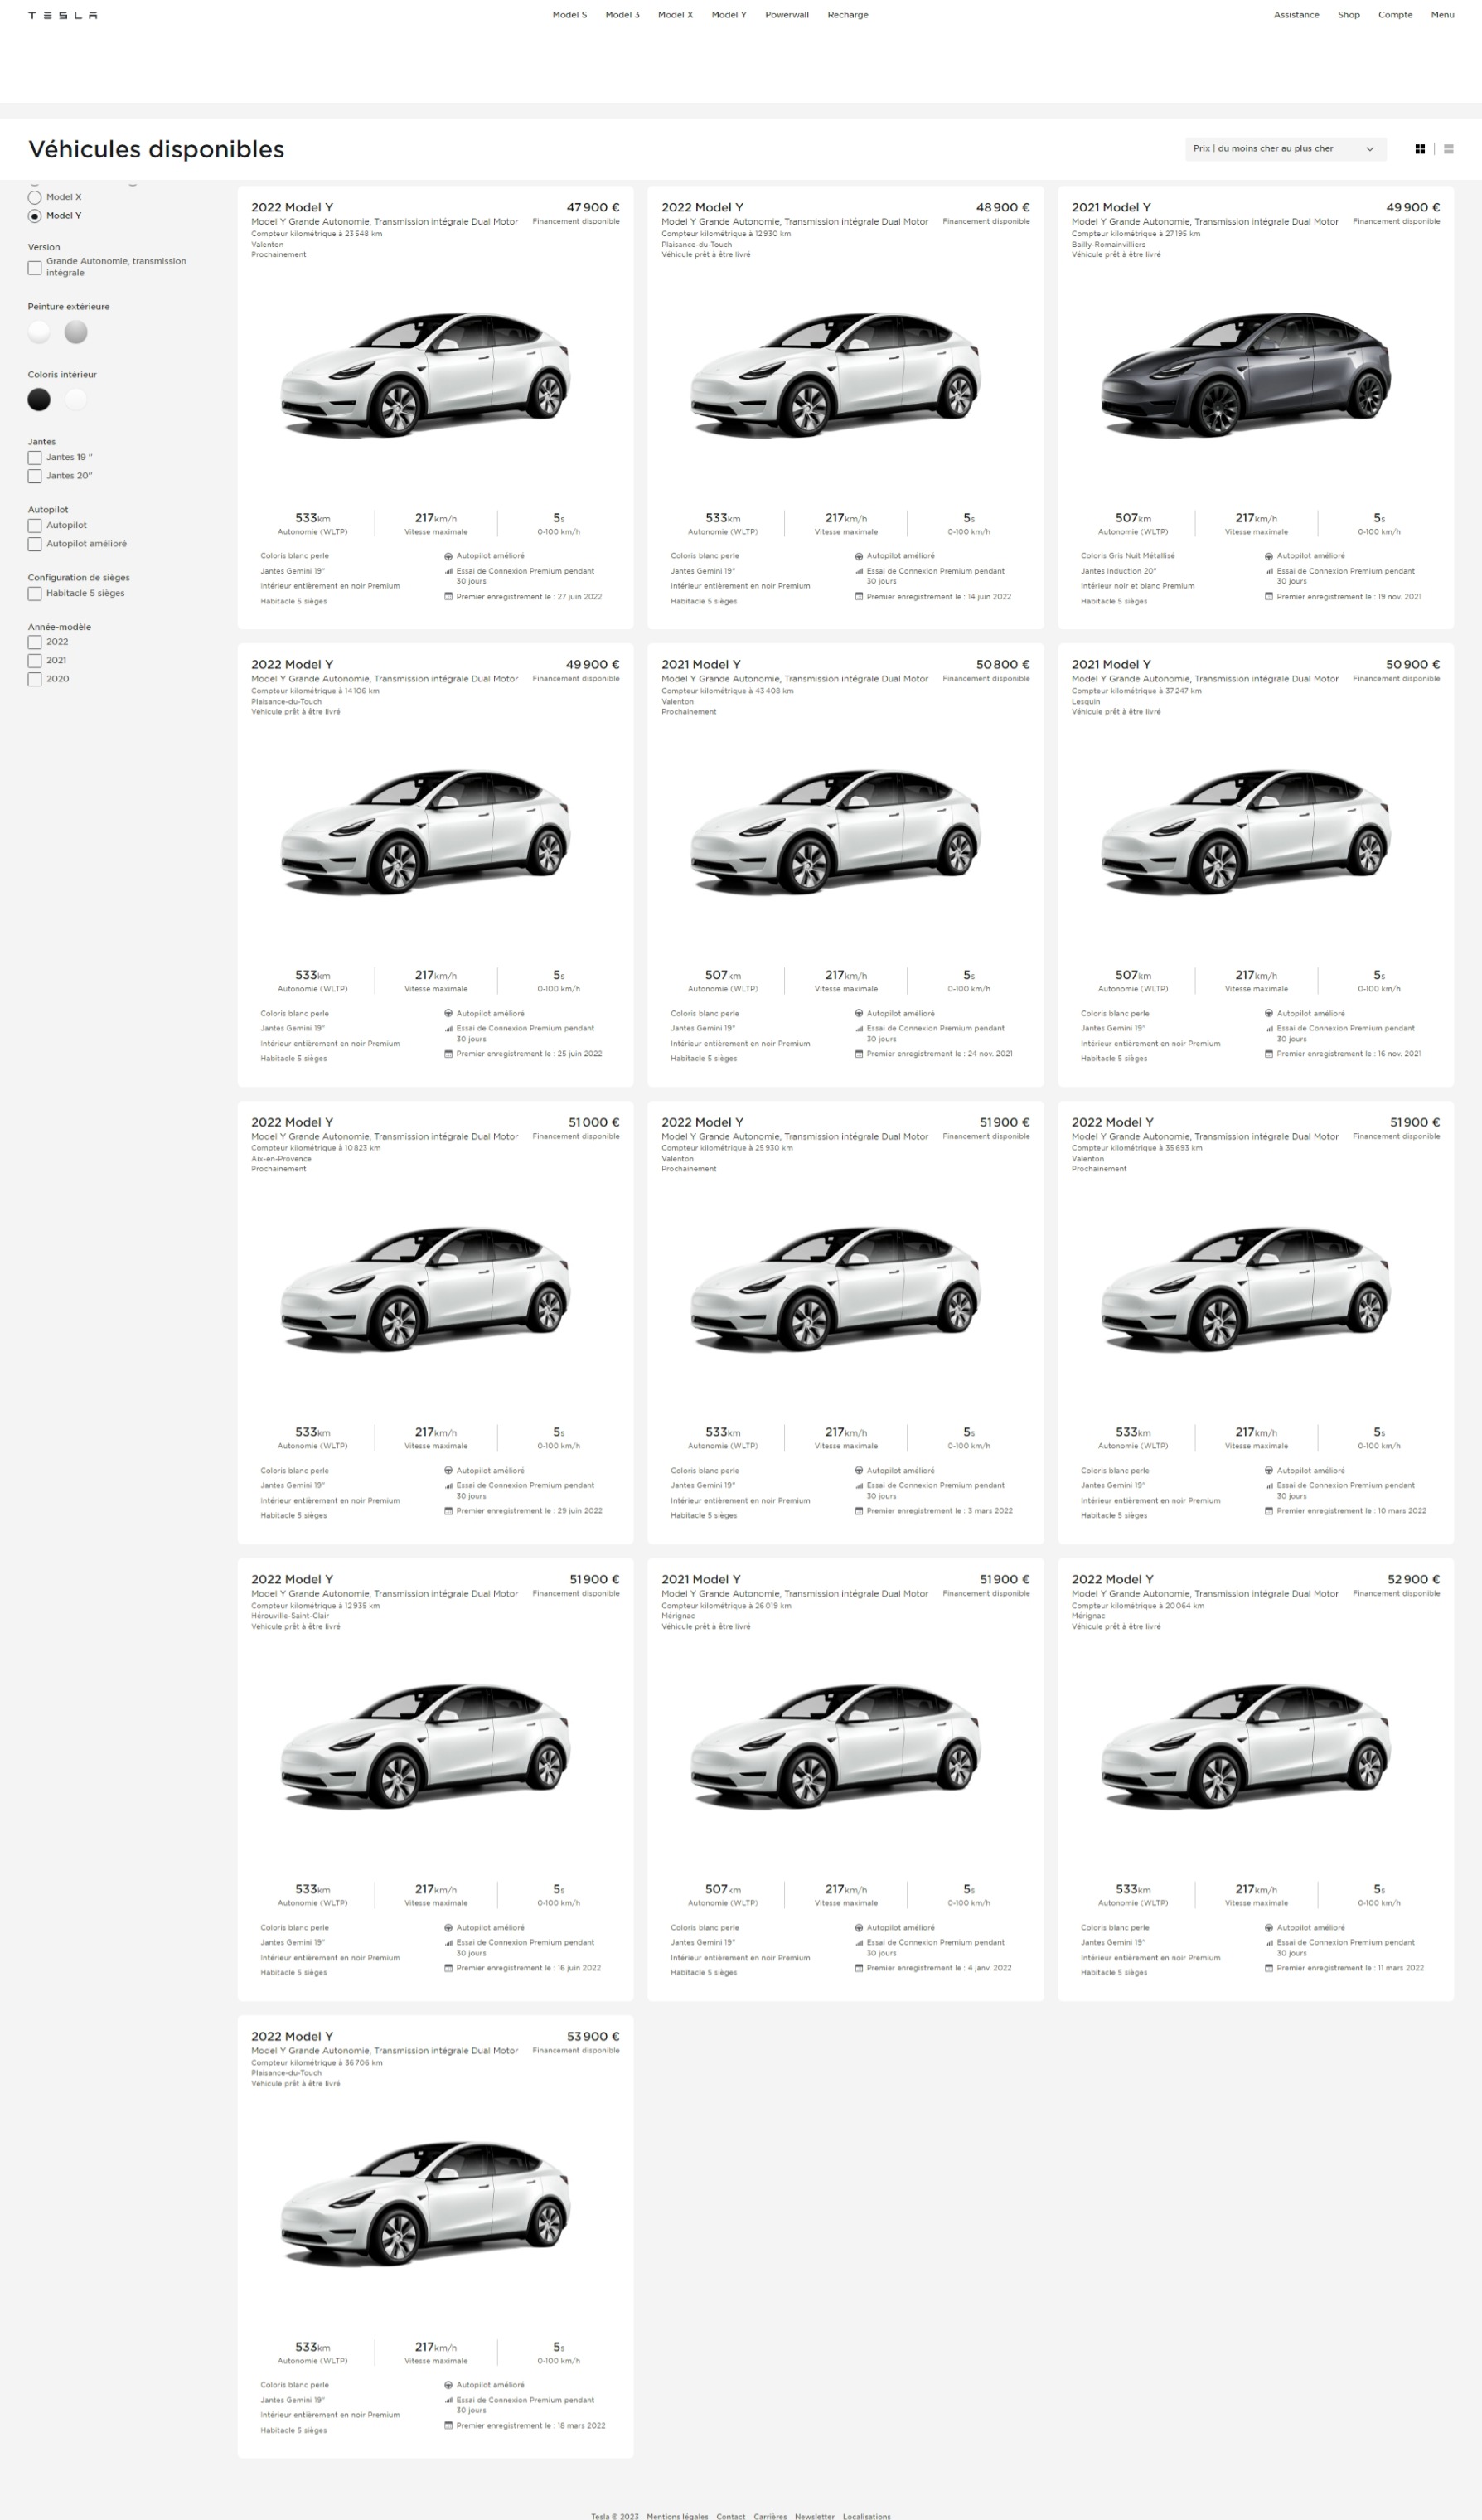Check Grande Autonomie, transmission intégrale version

point(35,268)
